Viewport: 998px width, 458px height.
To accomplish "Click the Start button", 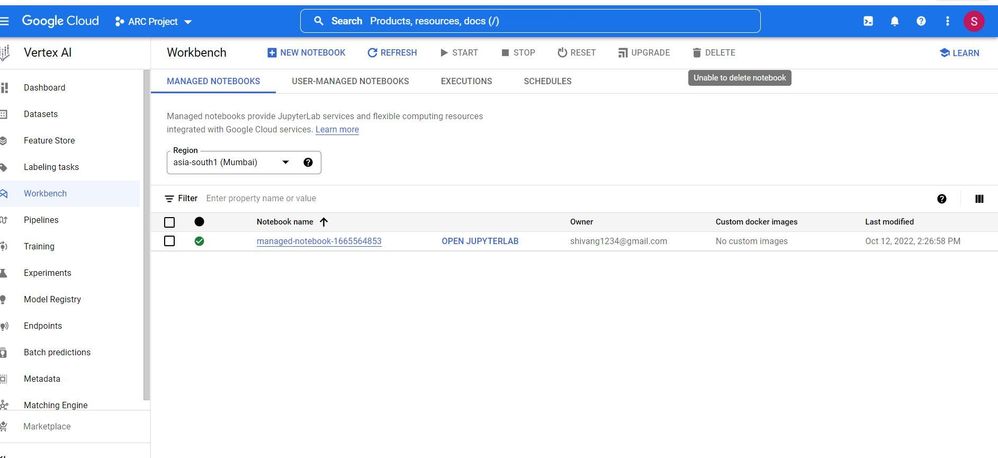I will [459, 53].
